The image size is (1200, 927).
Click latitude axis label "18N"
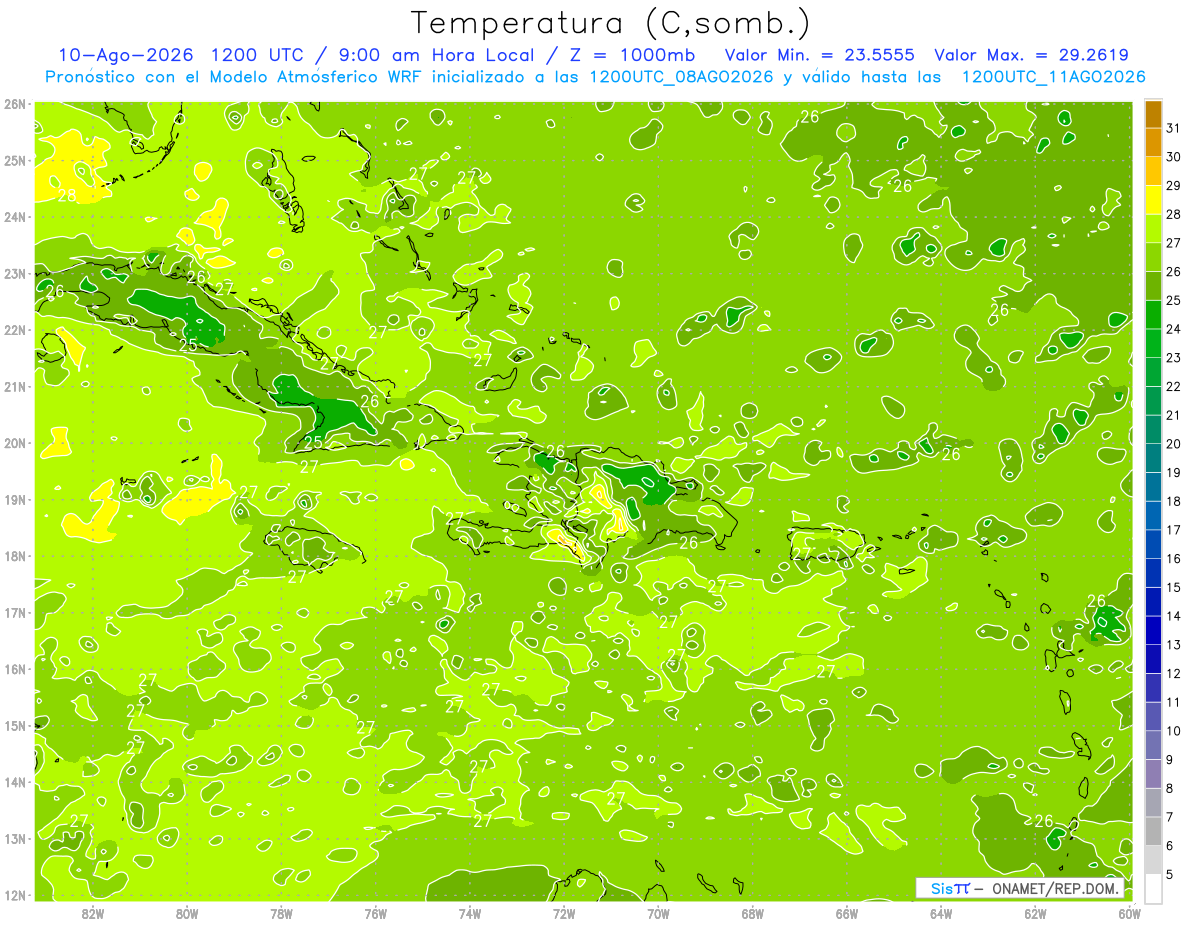tap(14, 556)
